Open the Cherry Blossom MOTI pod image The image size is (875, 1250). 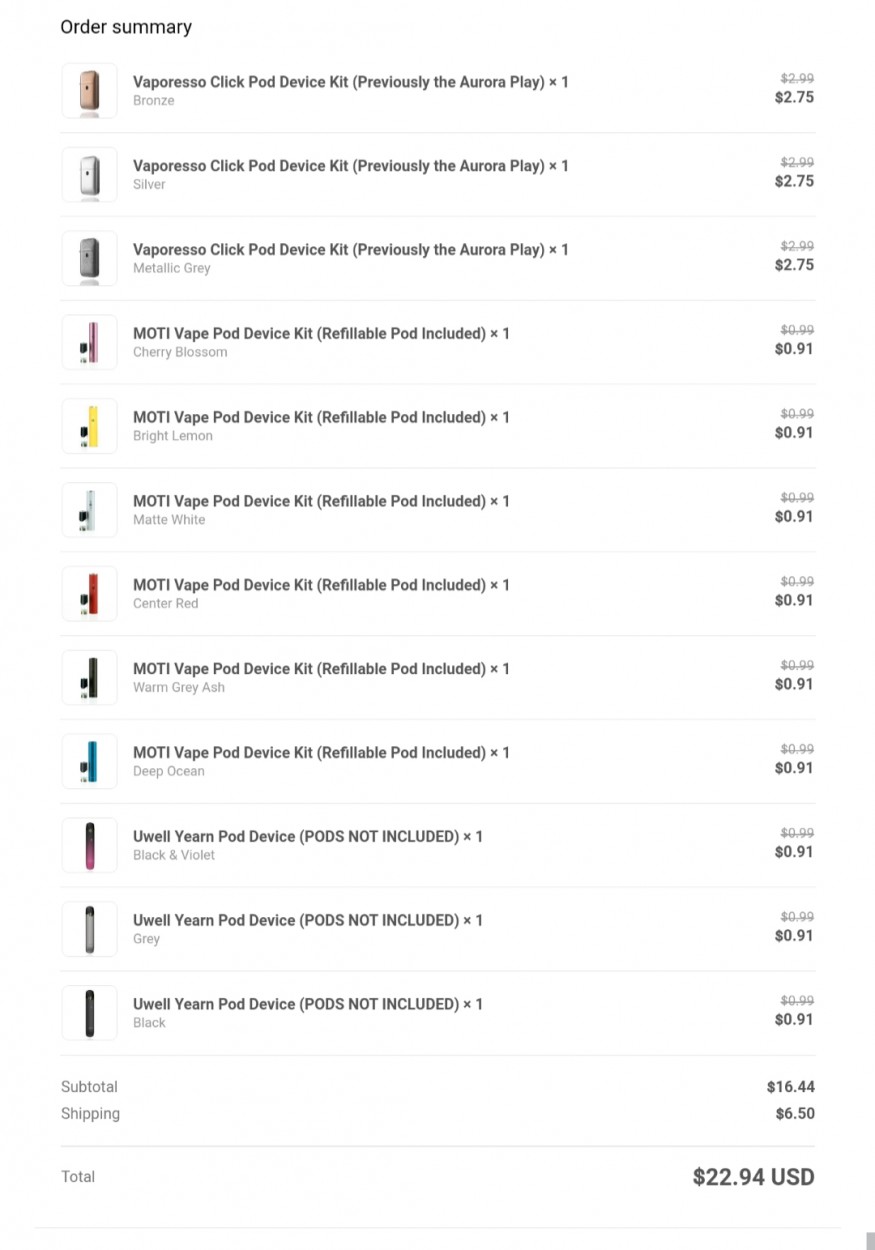[89, 343]
